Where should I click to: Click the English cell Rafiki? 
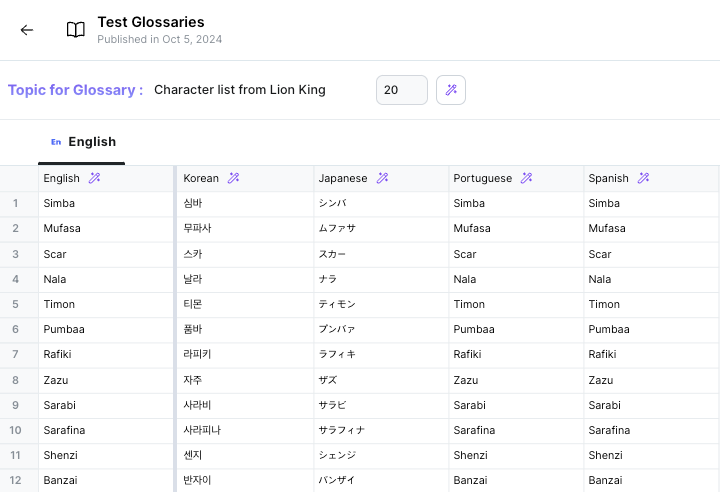click(x=106, y=354)
